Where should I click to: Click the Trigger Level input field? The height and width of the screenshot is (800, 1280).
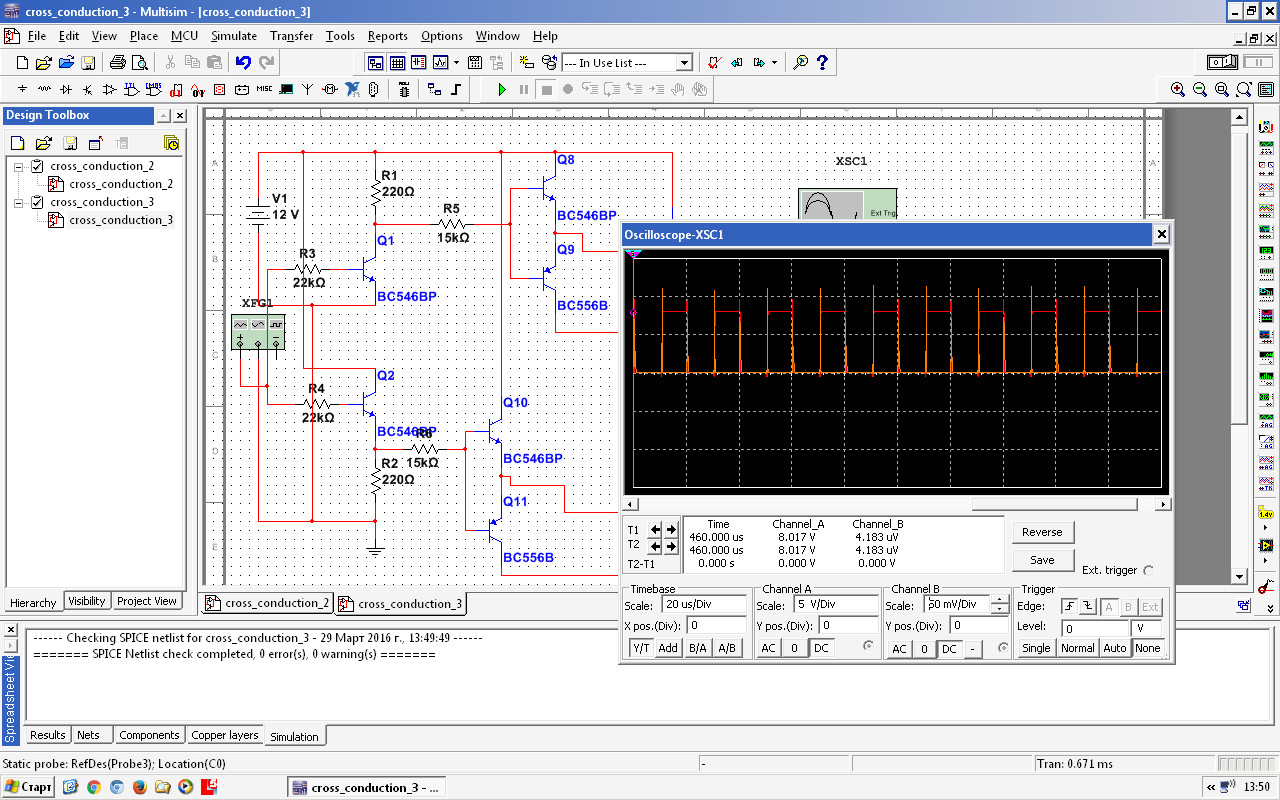click(x=1095, y=628)
